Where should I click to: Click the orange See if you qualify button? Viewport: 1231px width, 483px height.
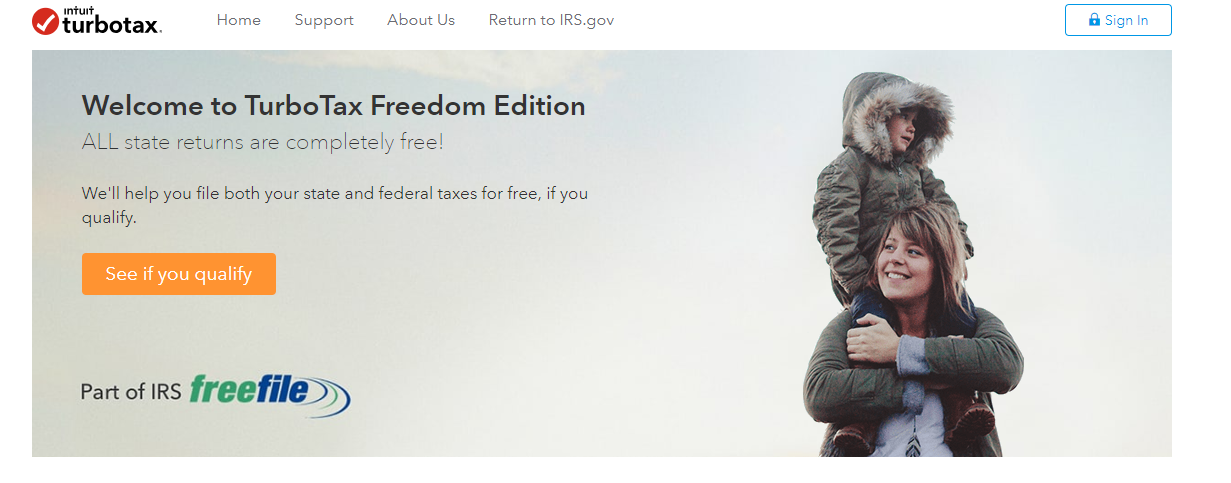[179, 274]
